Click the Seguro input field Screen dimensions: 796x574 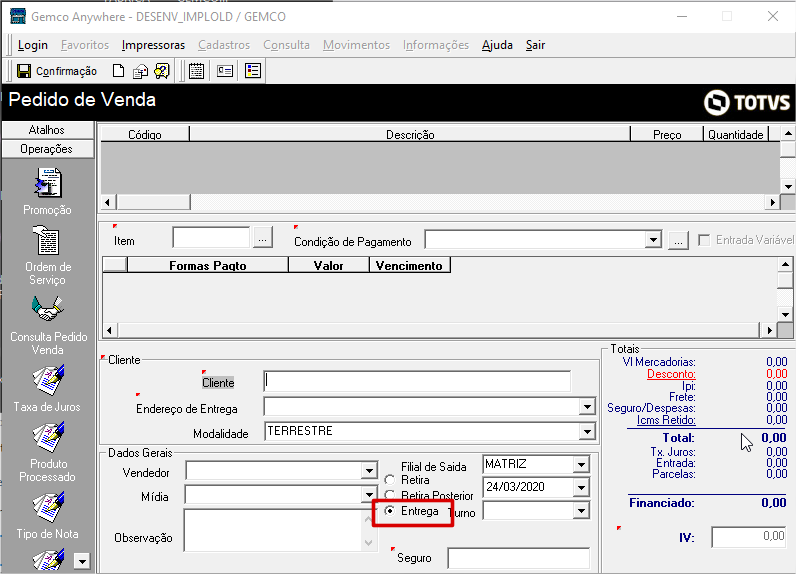click(519, 558)
